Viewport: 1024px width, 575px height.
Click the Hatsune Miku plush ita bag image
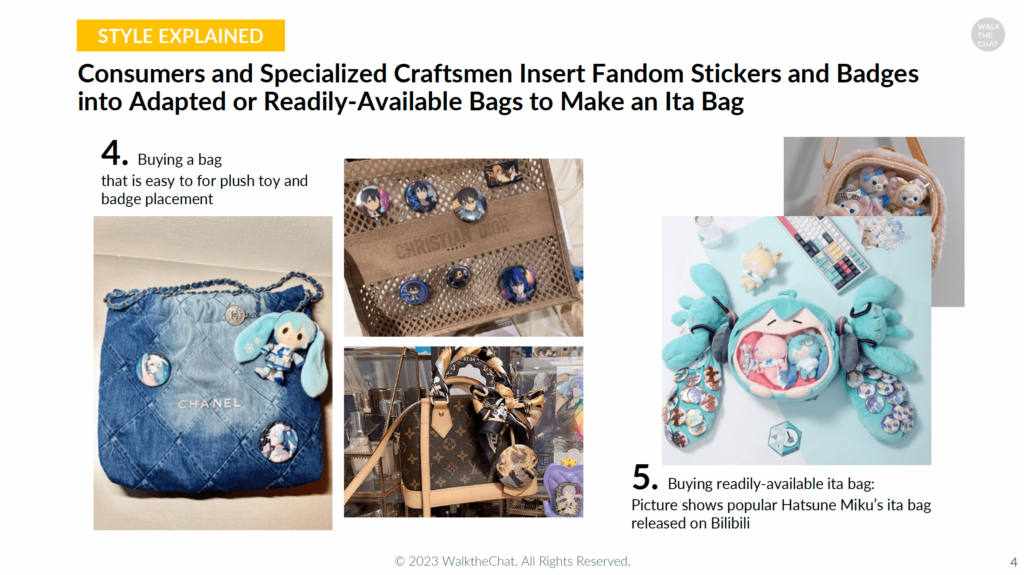796,340
